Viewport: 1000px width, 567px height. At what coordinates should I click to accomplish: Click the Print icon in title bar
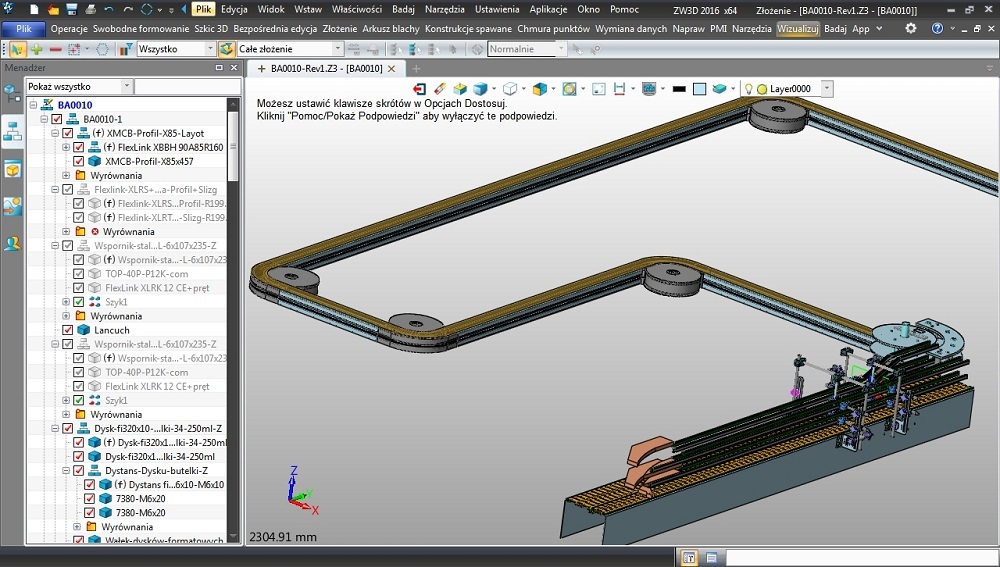pyautogui.click(x=90, y=9)
